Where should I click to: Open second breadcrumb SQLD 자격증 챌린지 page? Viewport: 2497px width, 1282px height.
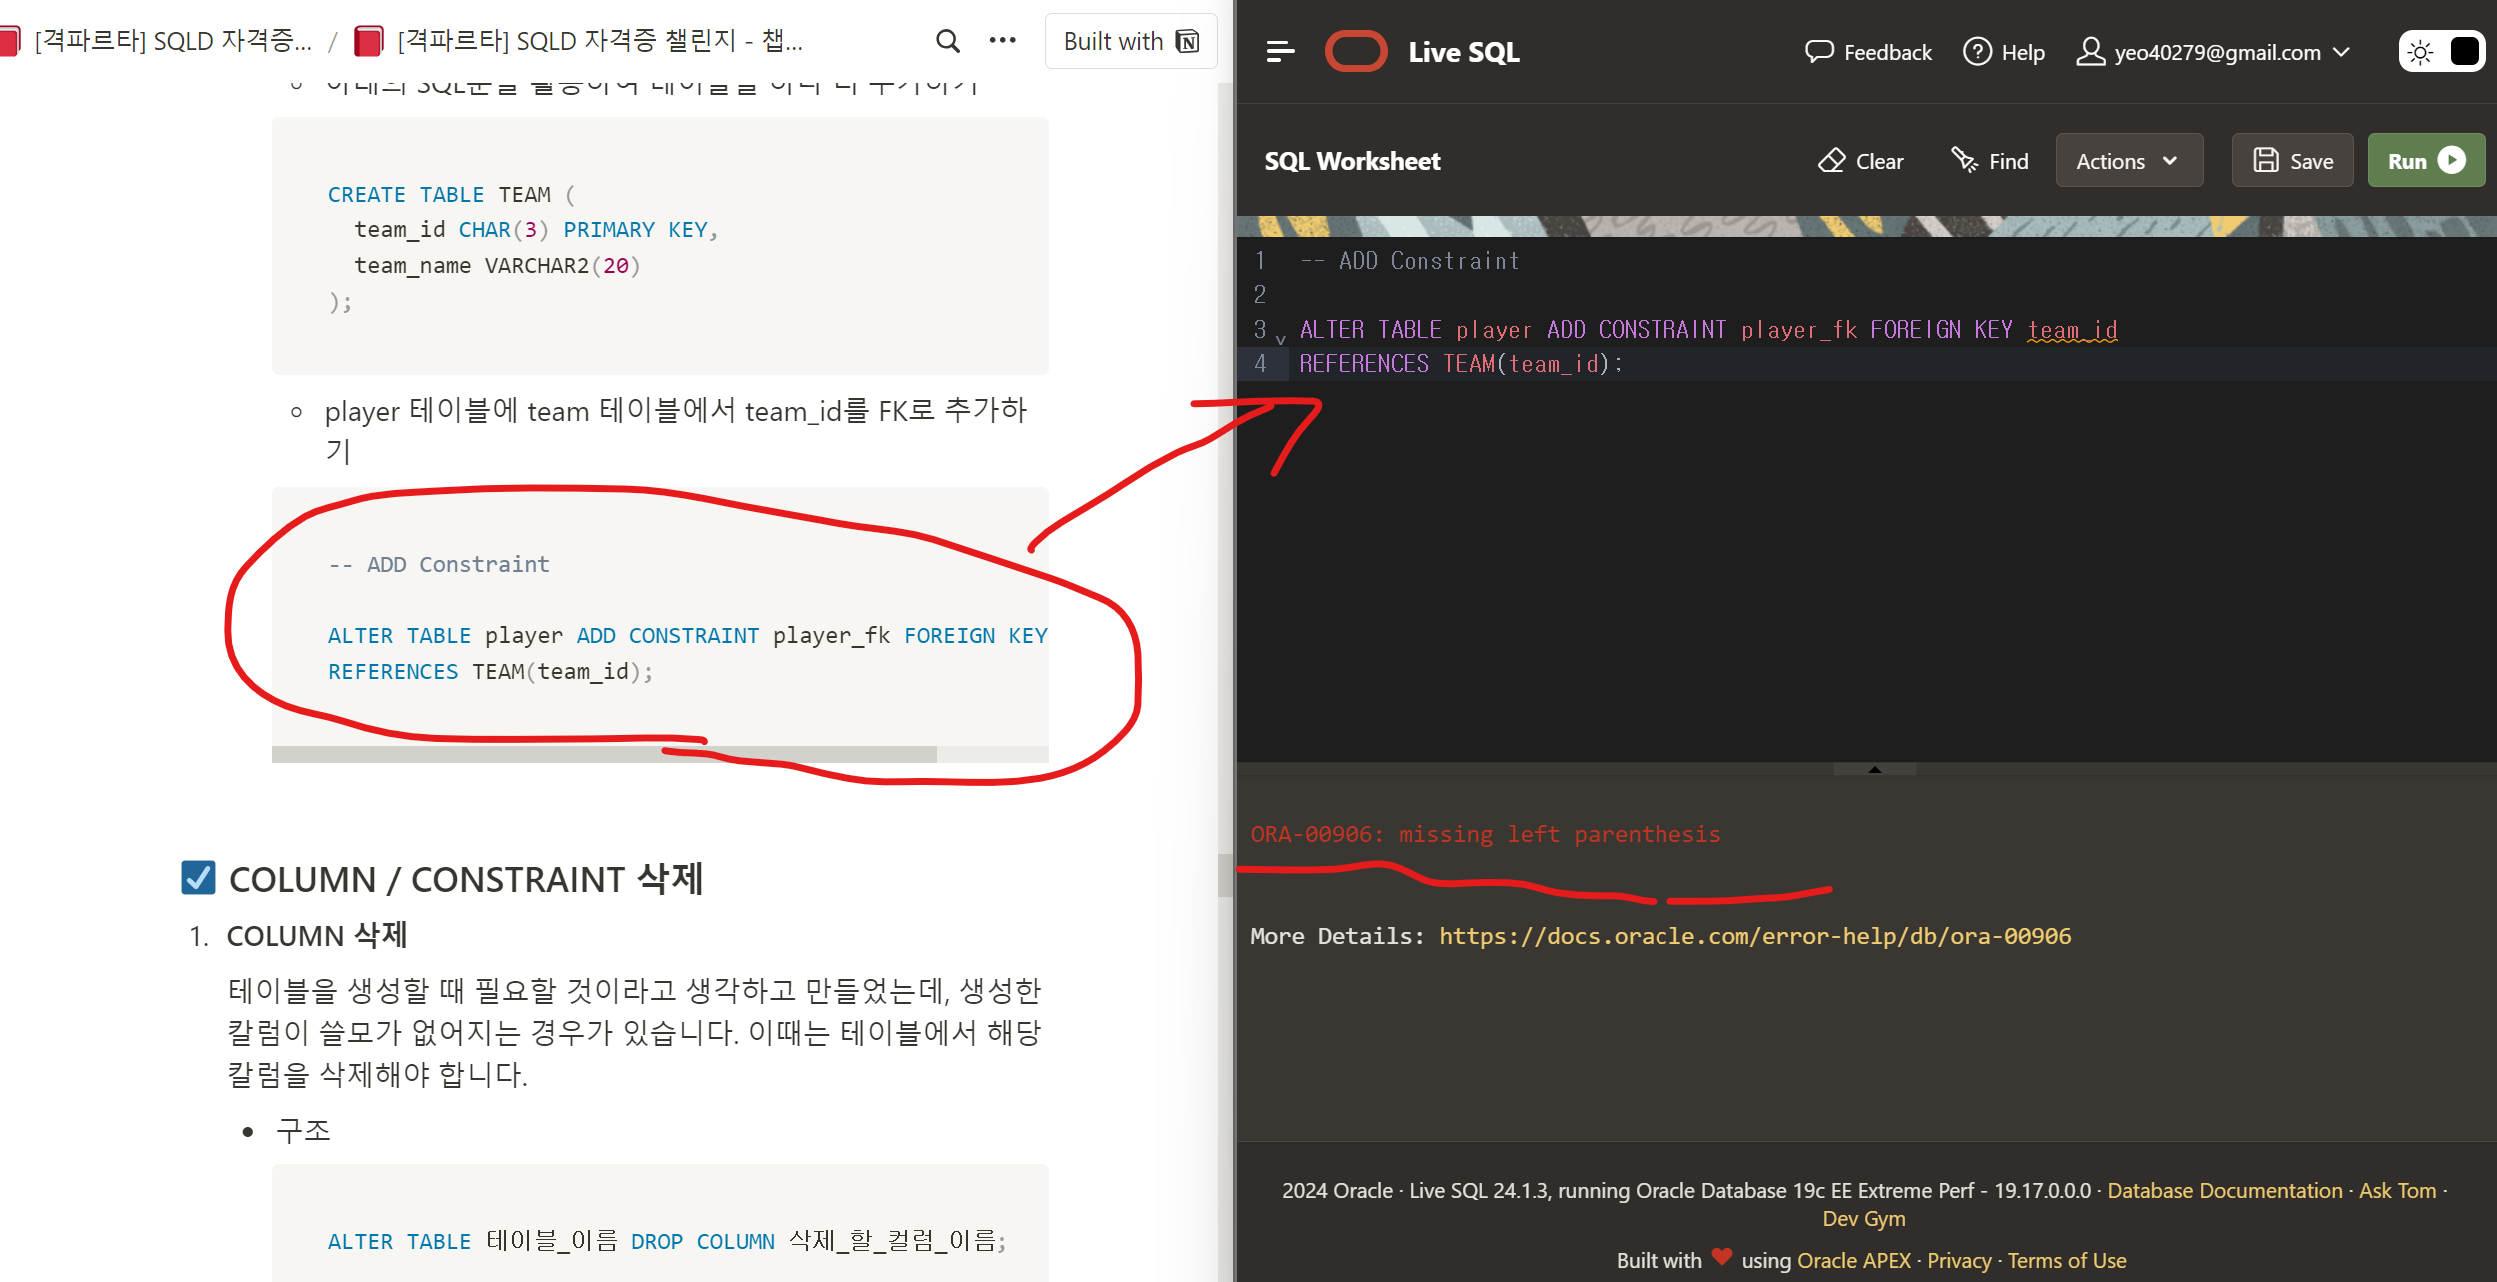click(579, 41)
